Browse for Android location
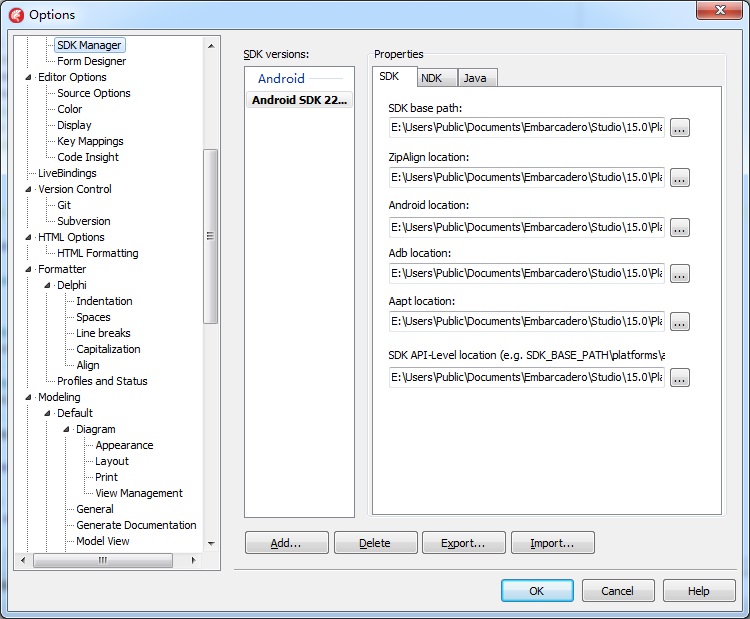Screen dimensions: 750x619 pyautogui.click(x=679, y=228)
